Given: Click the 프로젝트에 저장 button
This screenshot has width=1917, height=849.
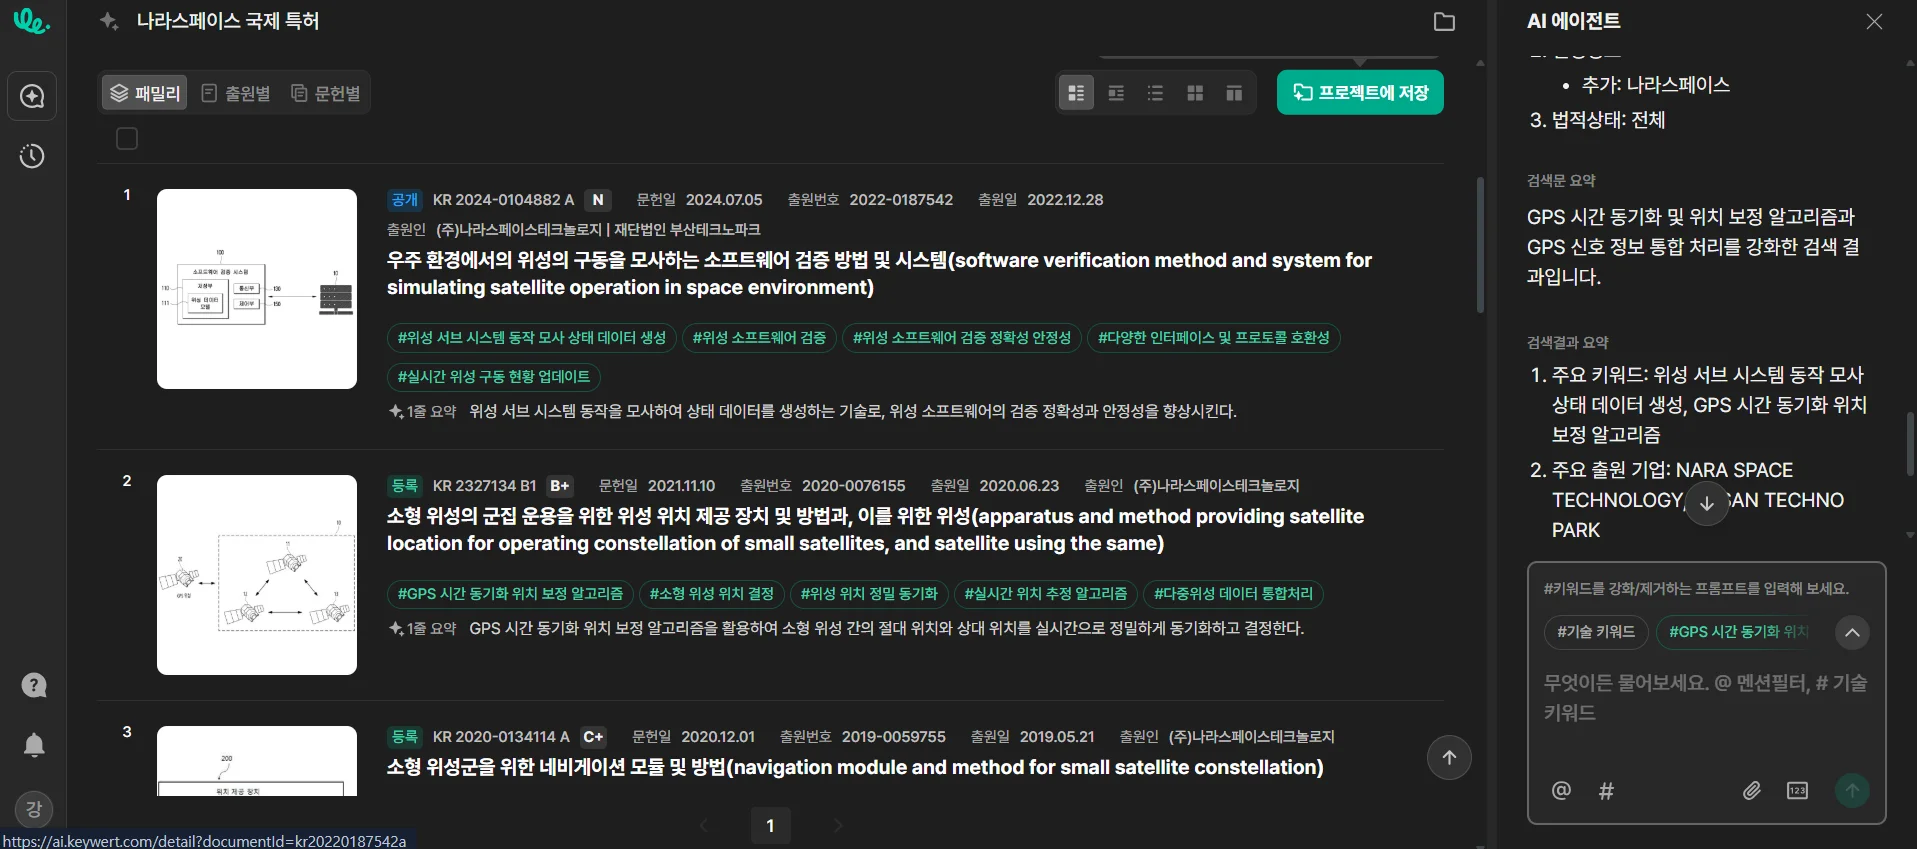Looking at the screenshot, I should click(x=1360, y=92).
